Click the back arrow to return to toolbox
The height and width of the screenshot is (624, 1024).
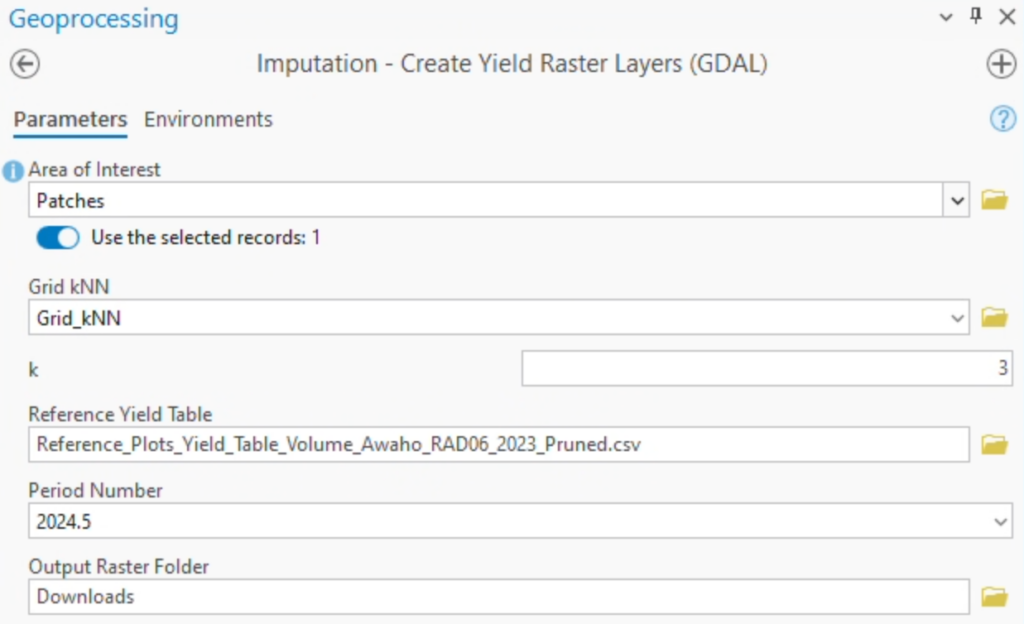[x=25, y=63]
